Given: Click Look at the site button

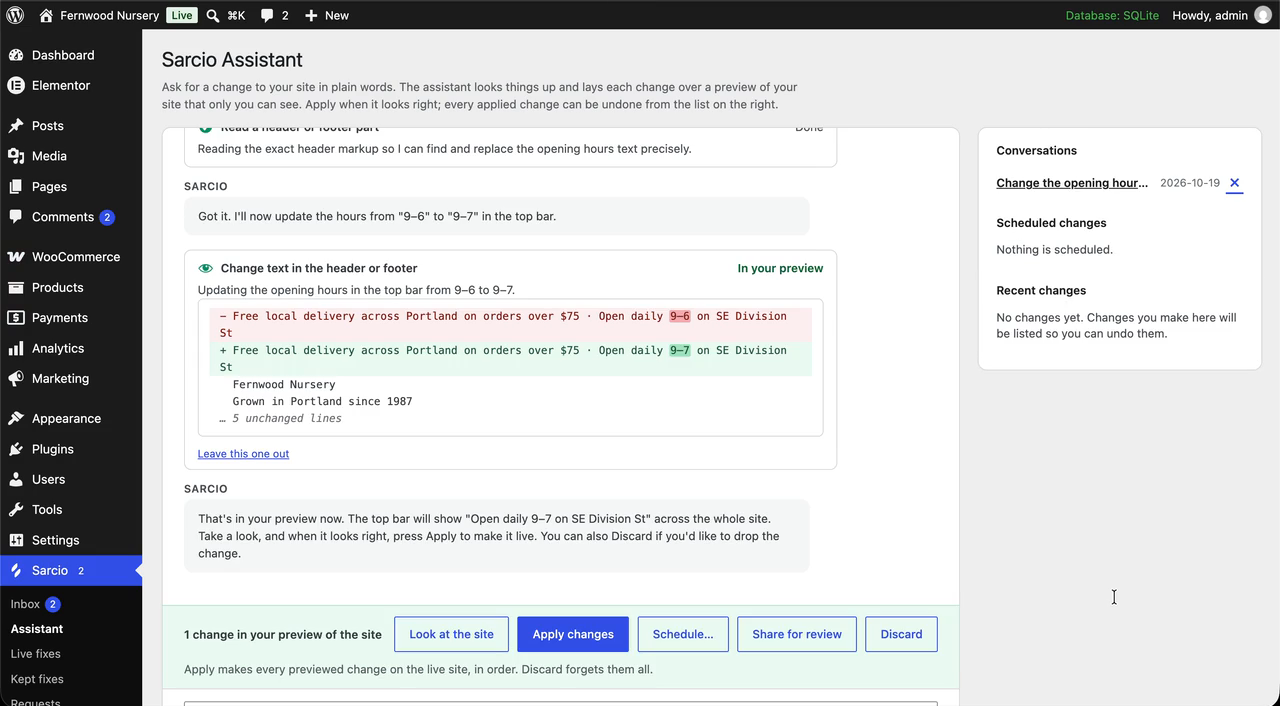Looking at the screenshot, I should 451,634.
